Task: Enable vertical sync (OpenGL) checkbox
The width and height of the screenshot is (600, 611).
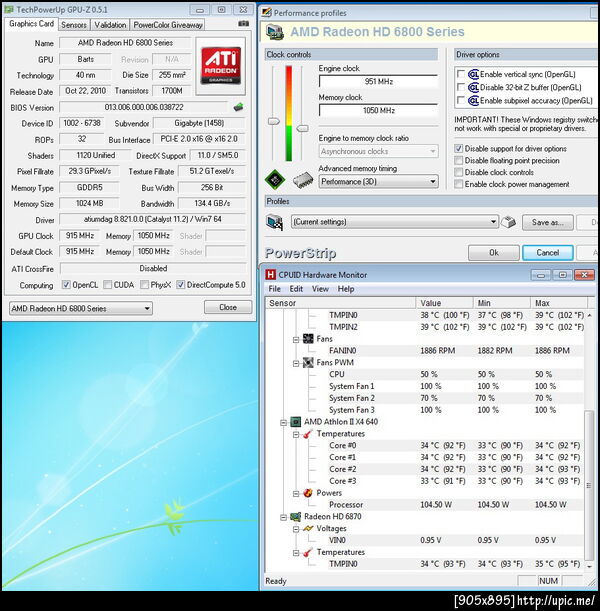Action: click(461, 74)
